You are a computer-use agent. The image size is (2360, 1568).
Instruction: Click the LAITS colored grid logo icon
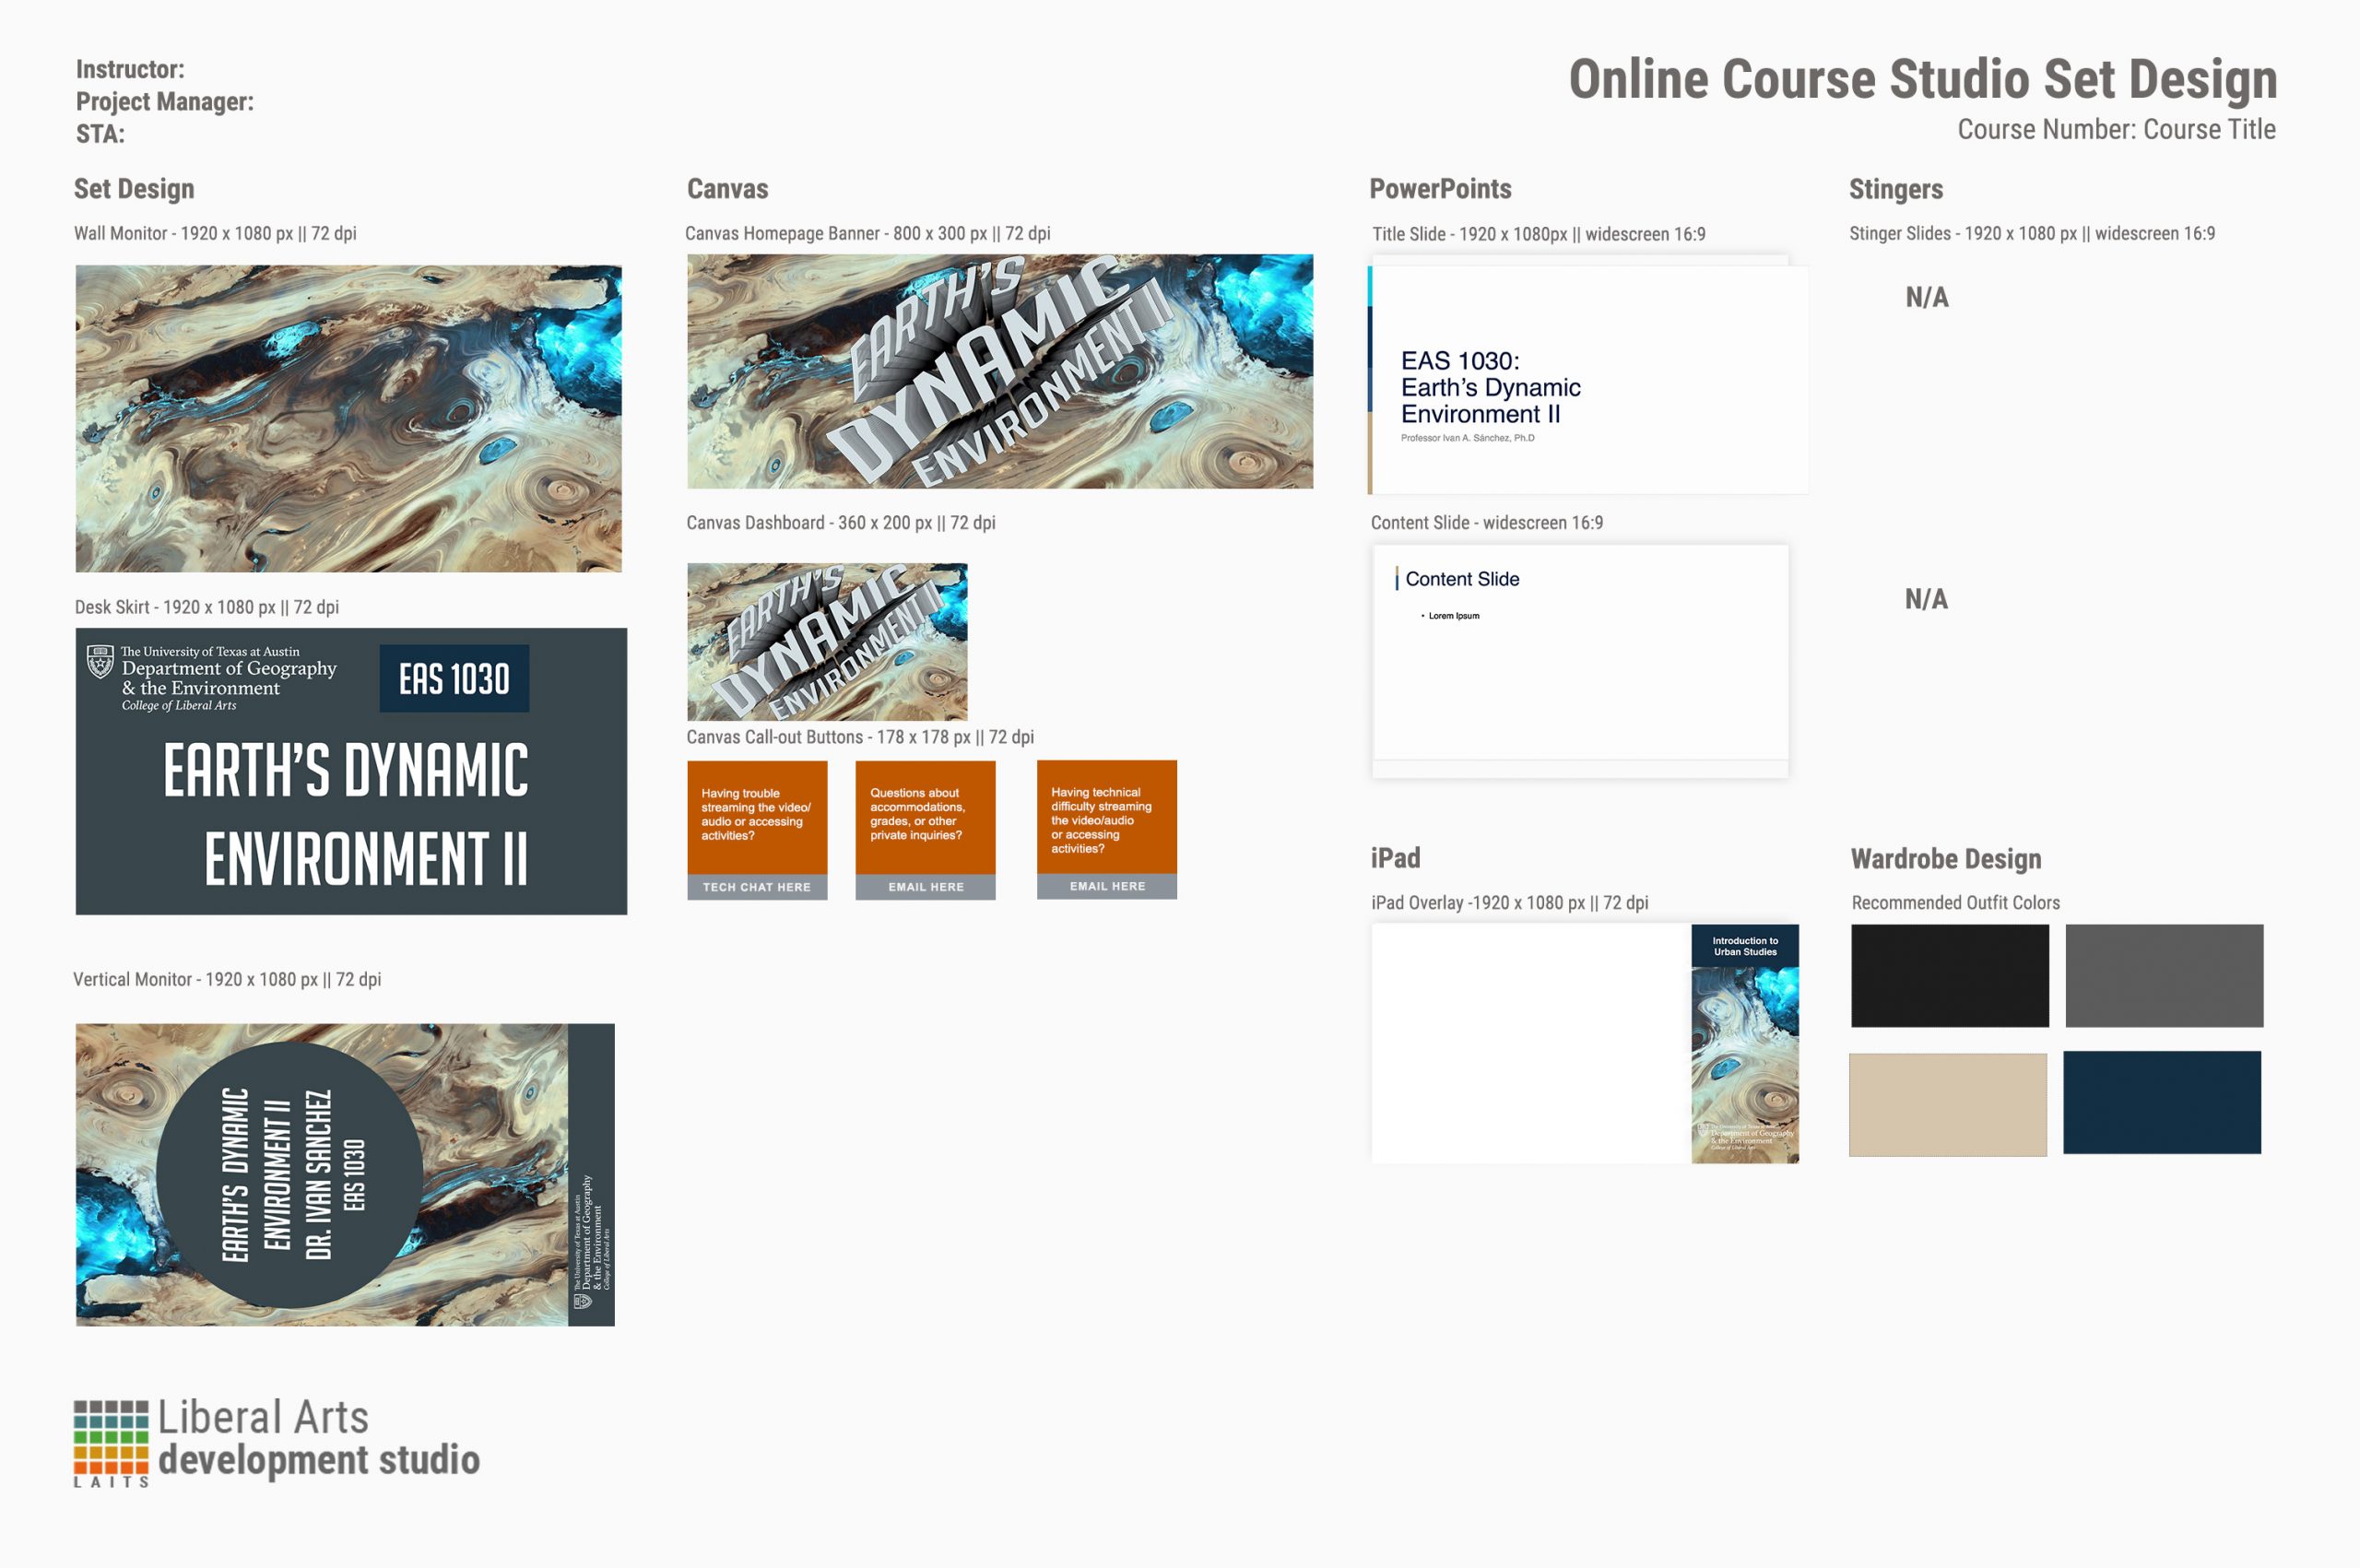[x=110, y=1436]
